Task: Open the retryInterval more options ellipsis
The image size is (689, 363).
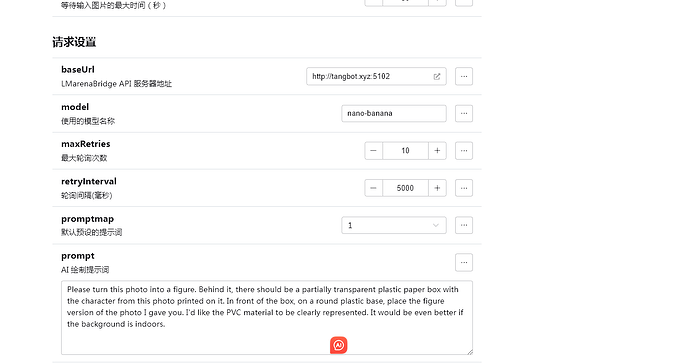Action: pyautogui.click(x=464, y=188)
